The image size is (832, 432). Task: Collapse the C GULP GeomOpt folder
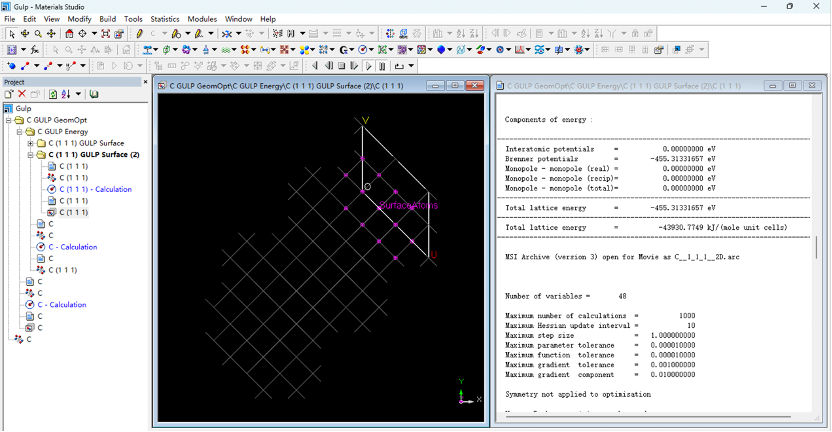9,120
